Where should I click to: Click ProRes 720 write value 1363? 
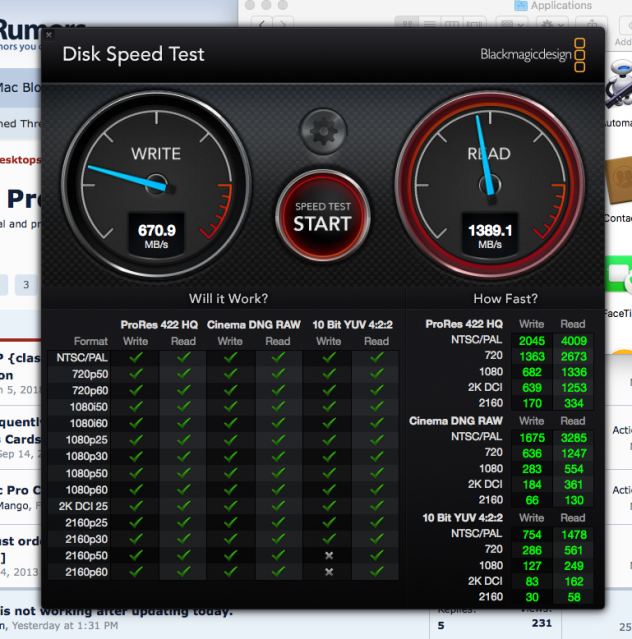click(532, 357)
